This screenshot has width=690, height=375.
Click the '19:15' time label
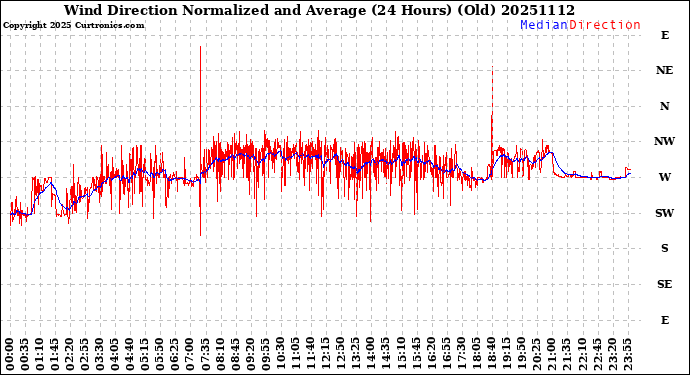coord(506,355)
